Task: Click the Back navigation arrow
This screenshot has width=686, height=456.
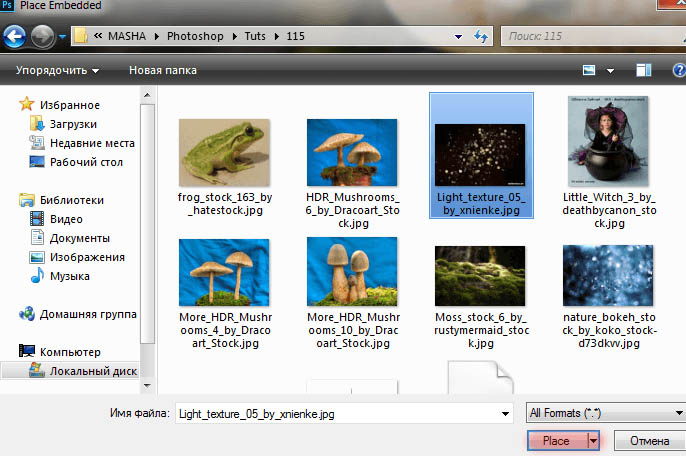Action: point(14,36)
